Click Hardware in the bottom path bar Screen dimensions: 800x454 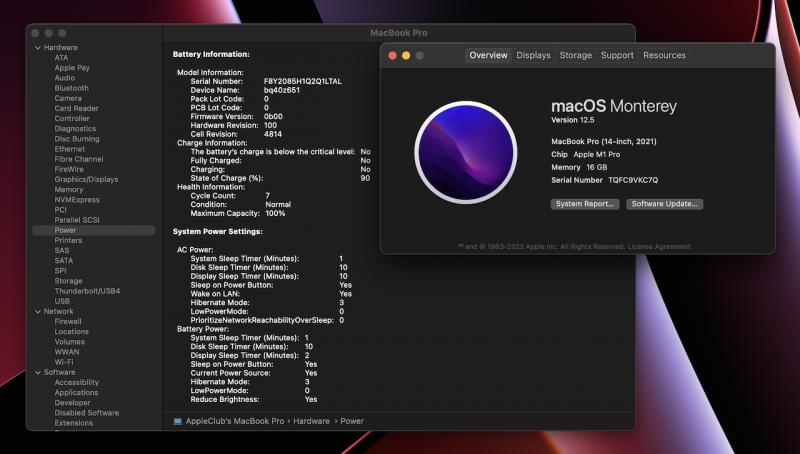[311, 421]
